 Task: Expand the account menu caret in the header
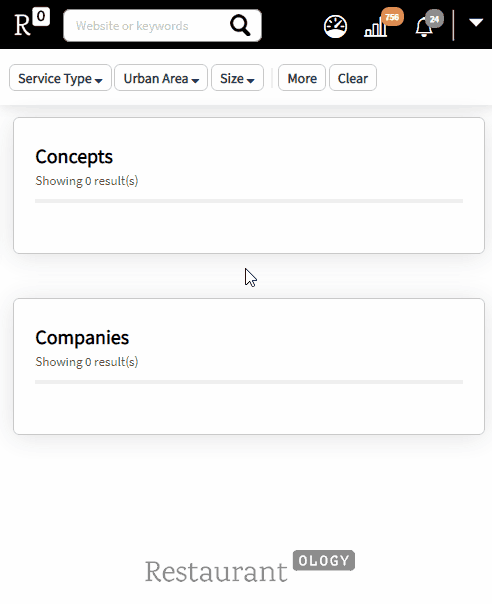point(476,22)
